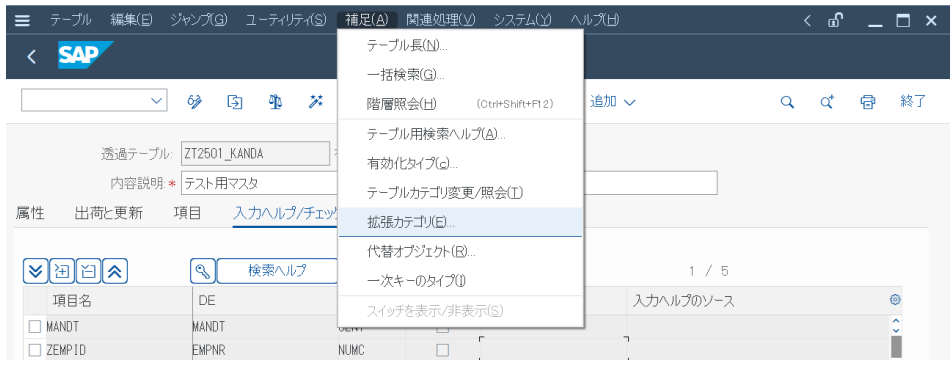The image size is (951, 383).
Task: Click the SAP back arrow icon
Action: tap(32, 57)
